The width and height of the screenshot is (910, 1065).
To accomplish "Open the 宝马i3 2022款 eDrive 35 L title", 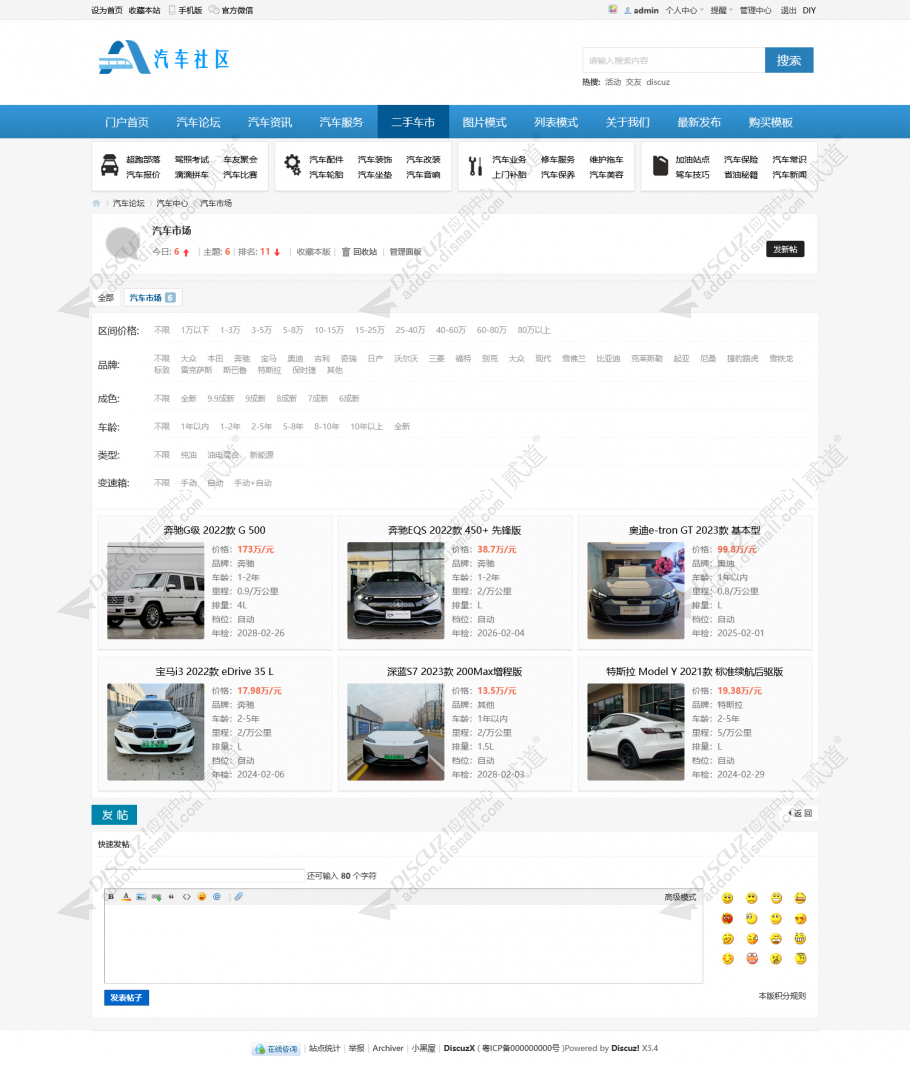I will coord(215,671).
